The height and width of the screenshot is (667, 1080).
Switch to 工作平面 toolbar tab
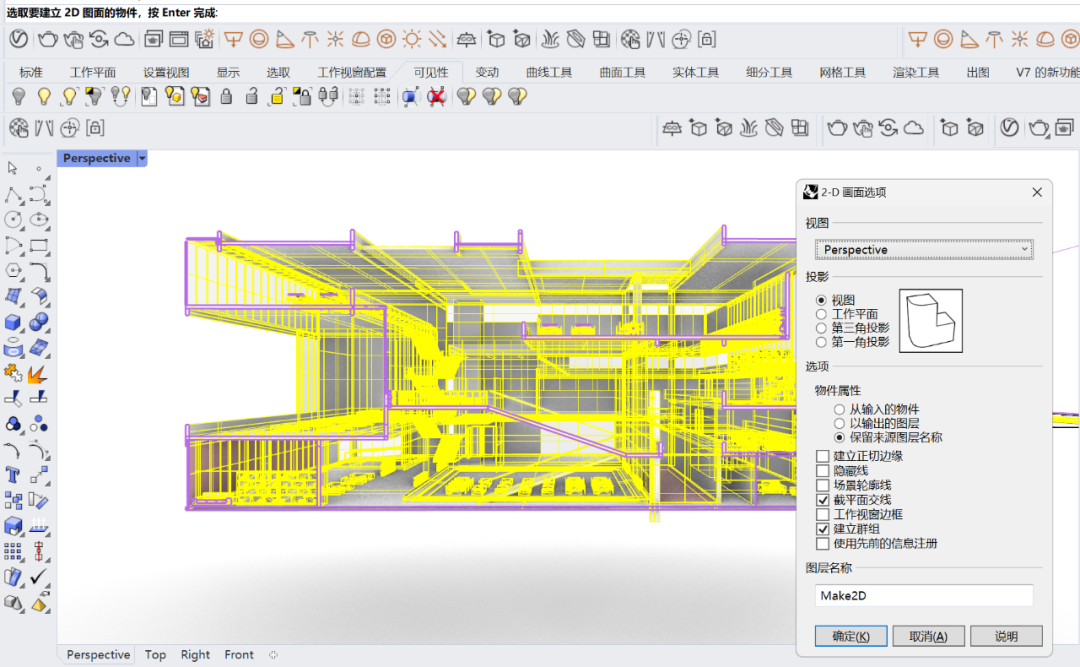pos(92,72)
